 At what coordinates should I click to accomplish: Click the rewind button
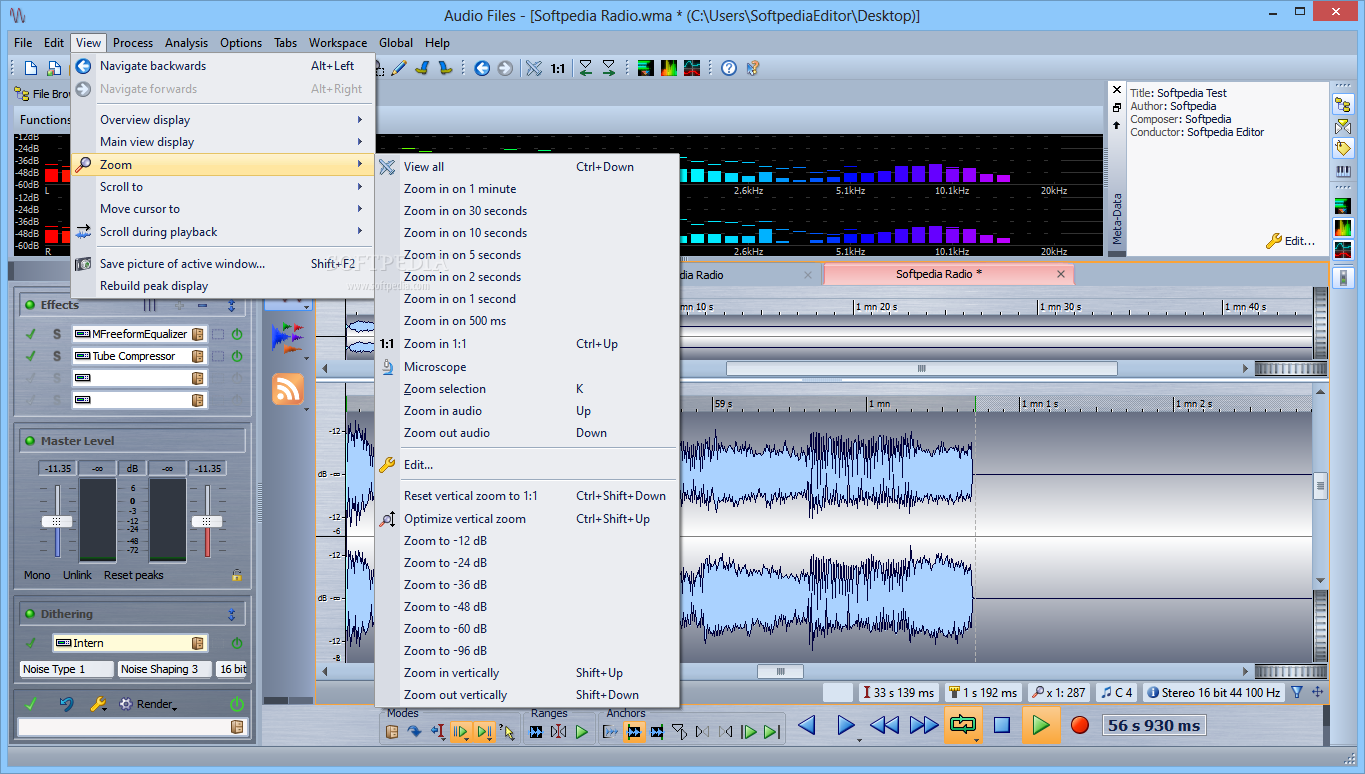coord(884,725)
